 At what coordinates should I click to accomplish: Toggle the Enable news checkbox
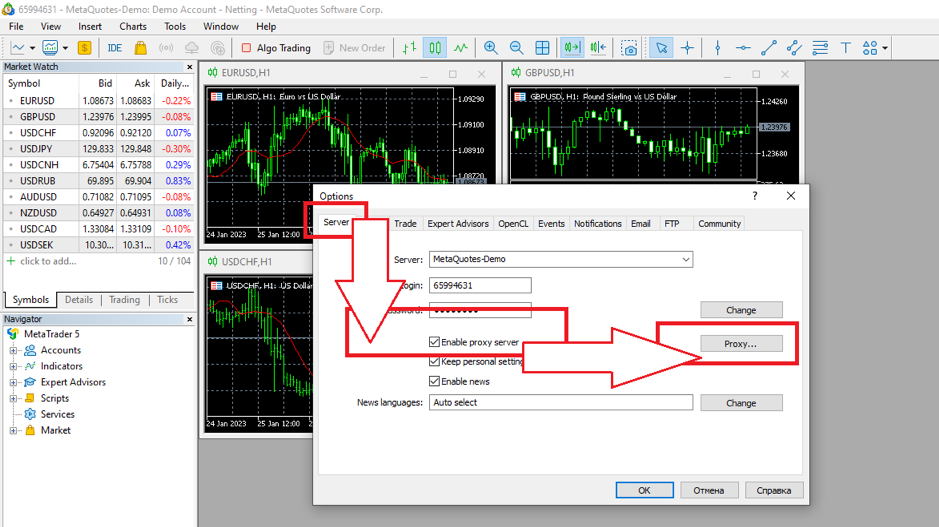[435, 381]
